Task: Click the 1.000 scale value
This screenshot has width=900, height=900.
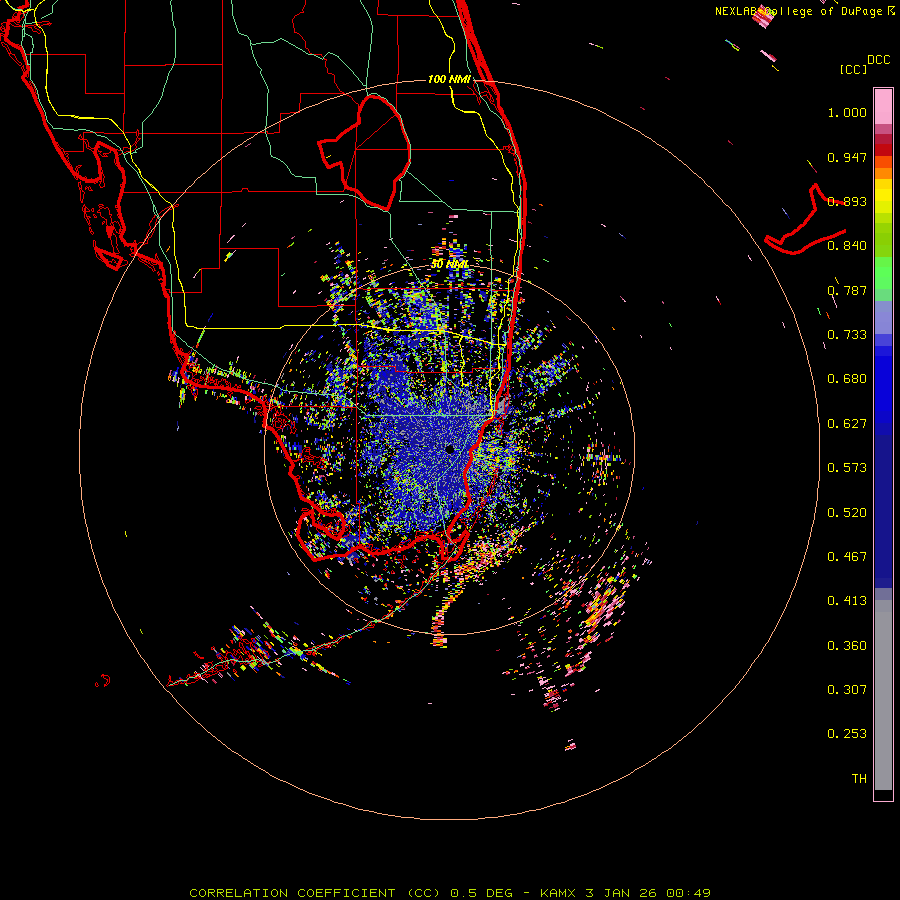Action: (x=847, y=112)
